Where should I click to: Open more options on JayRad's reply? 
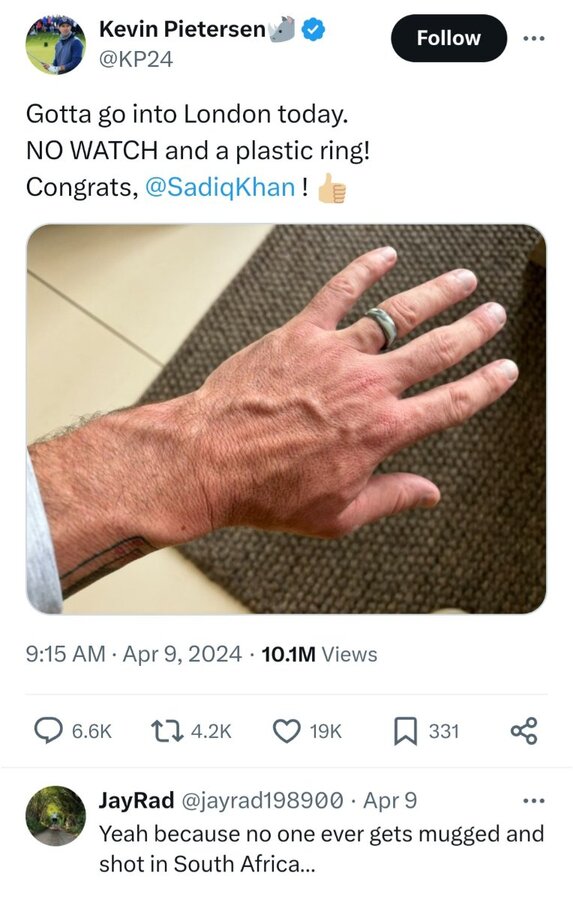(x=533, y=800)
